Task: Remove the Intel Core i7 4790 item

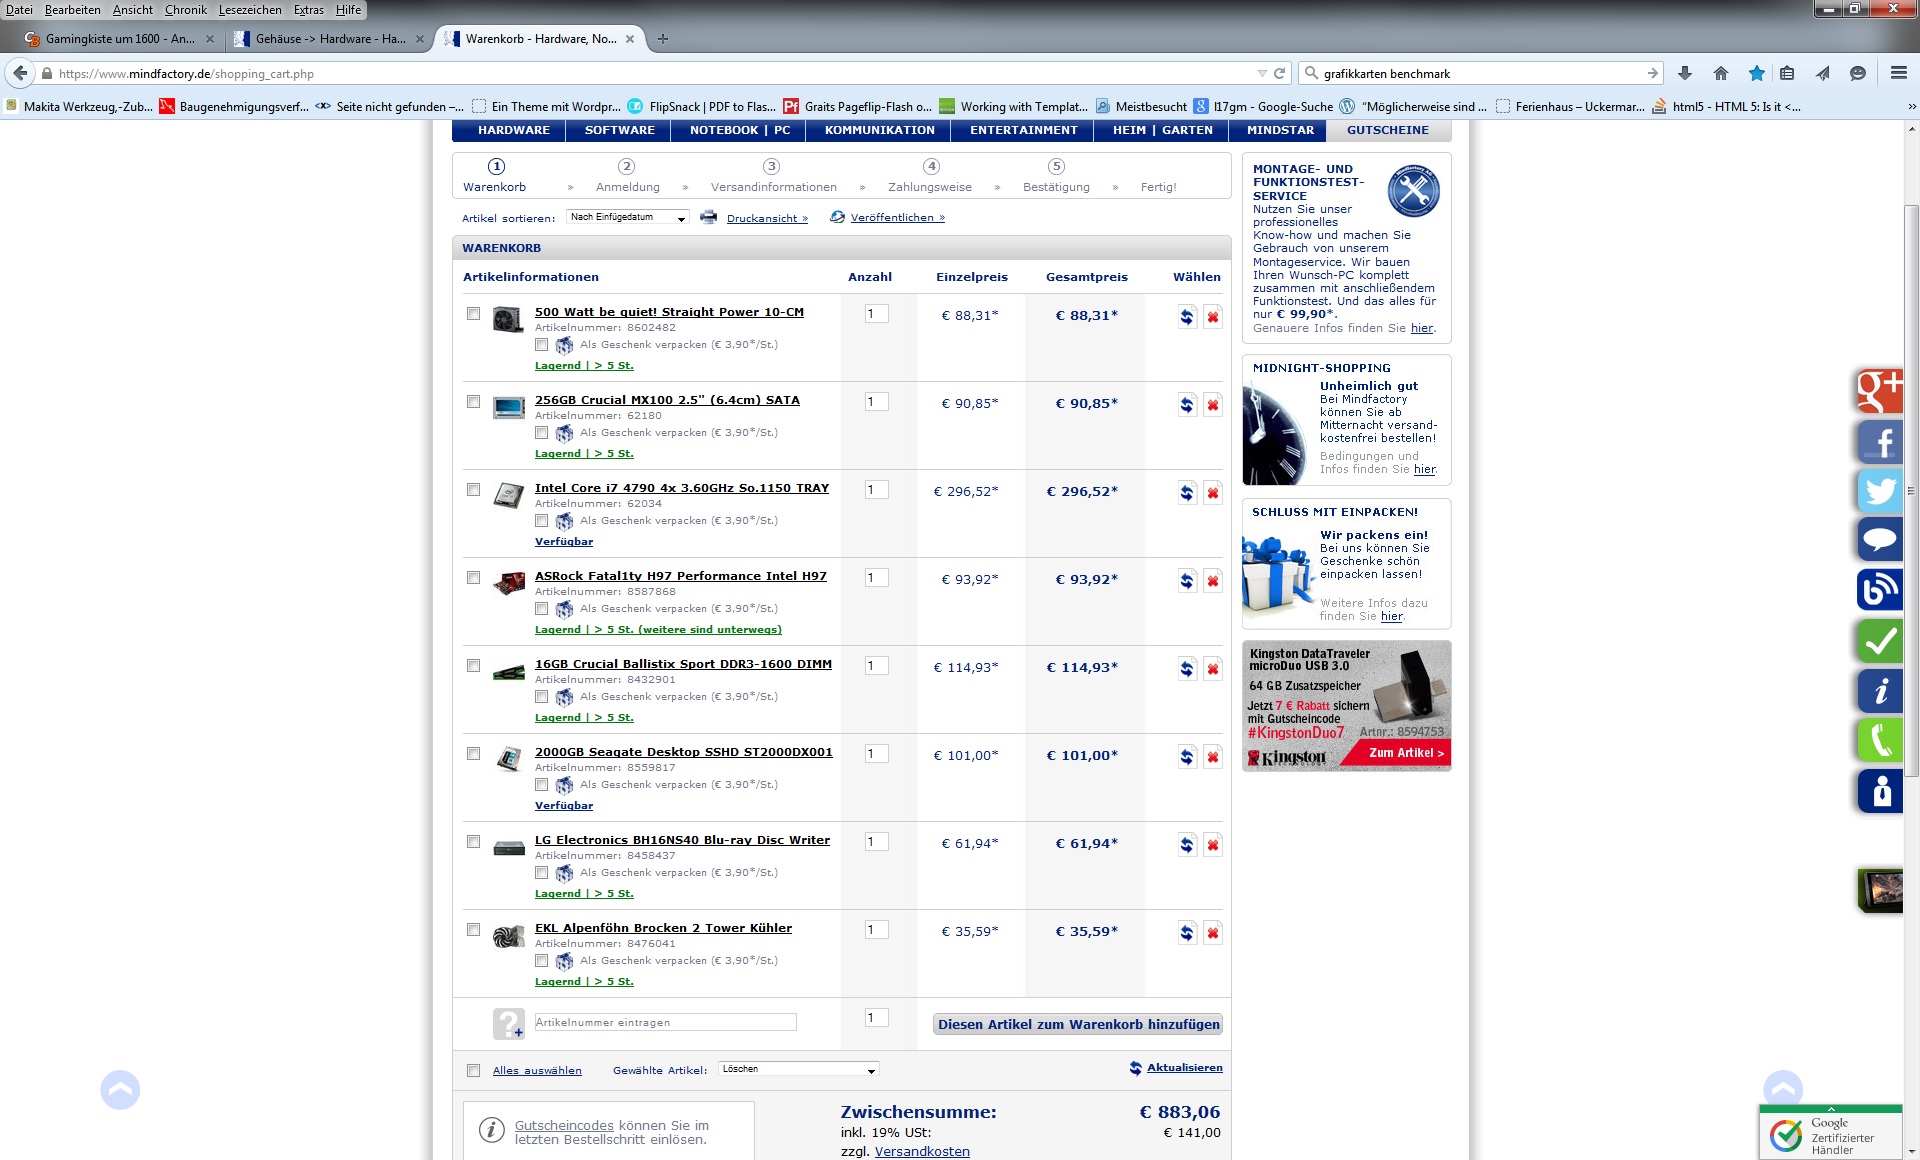Action: 1212,492
